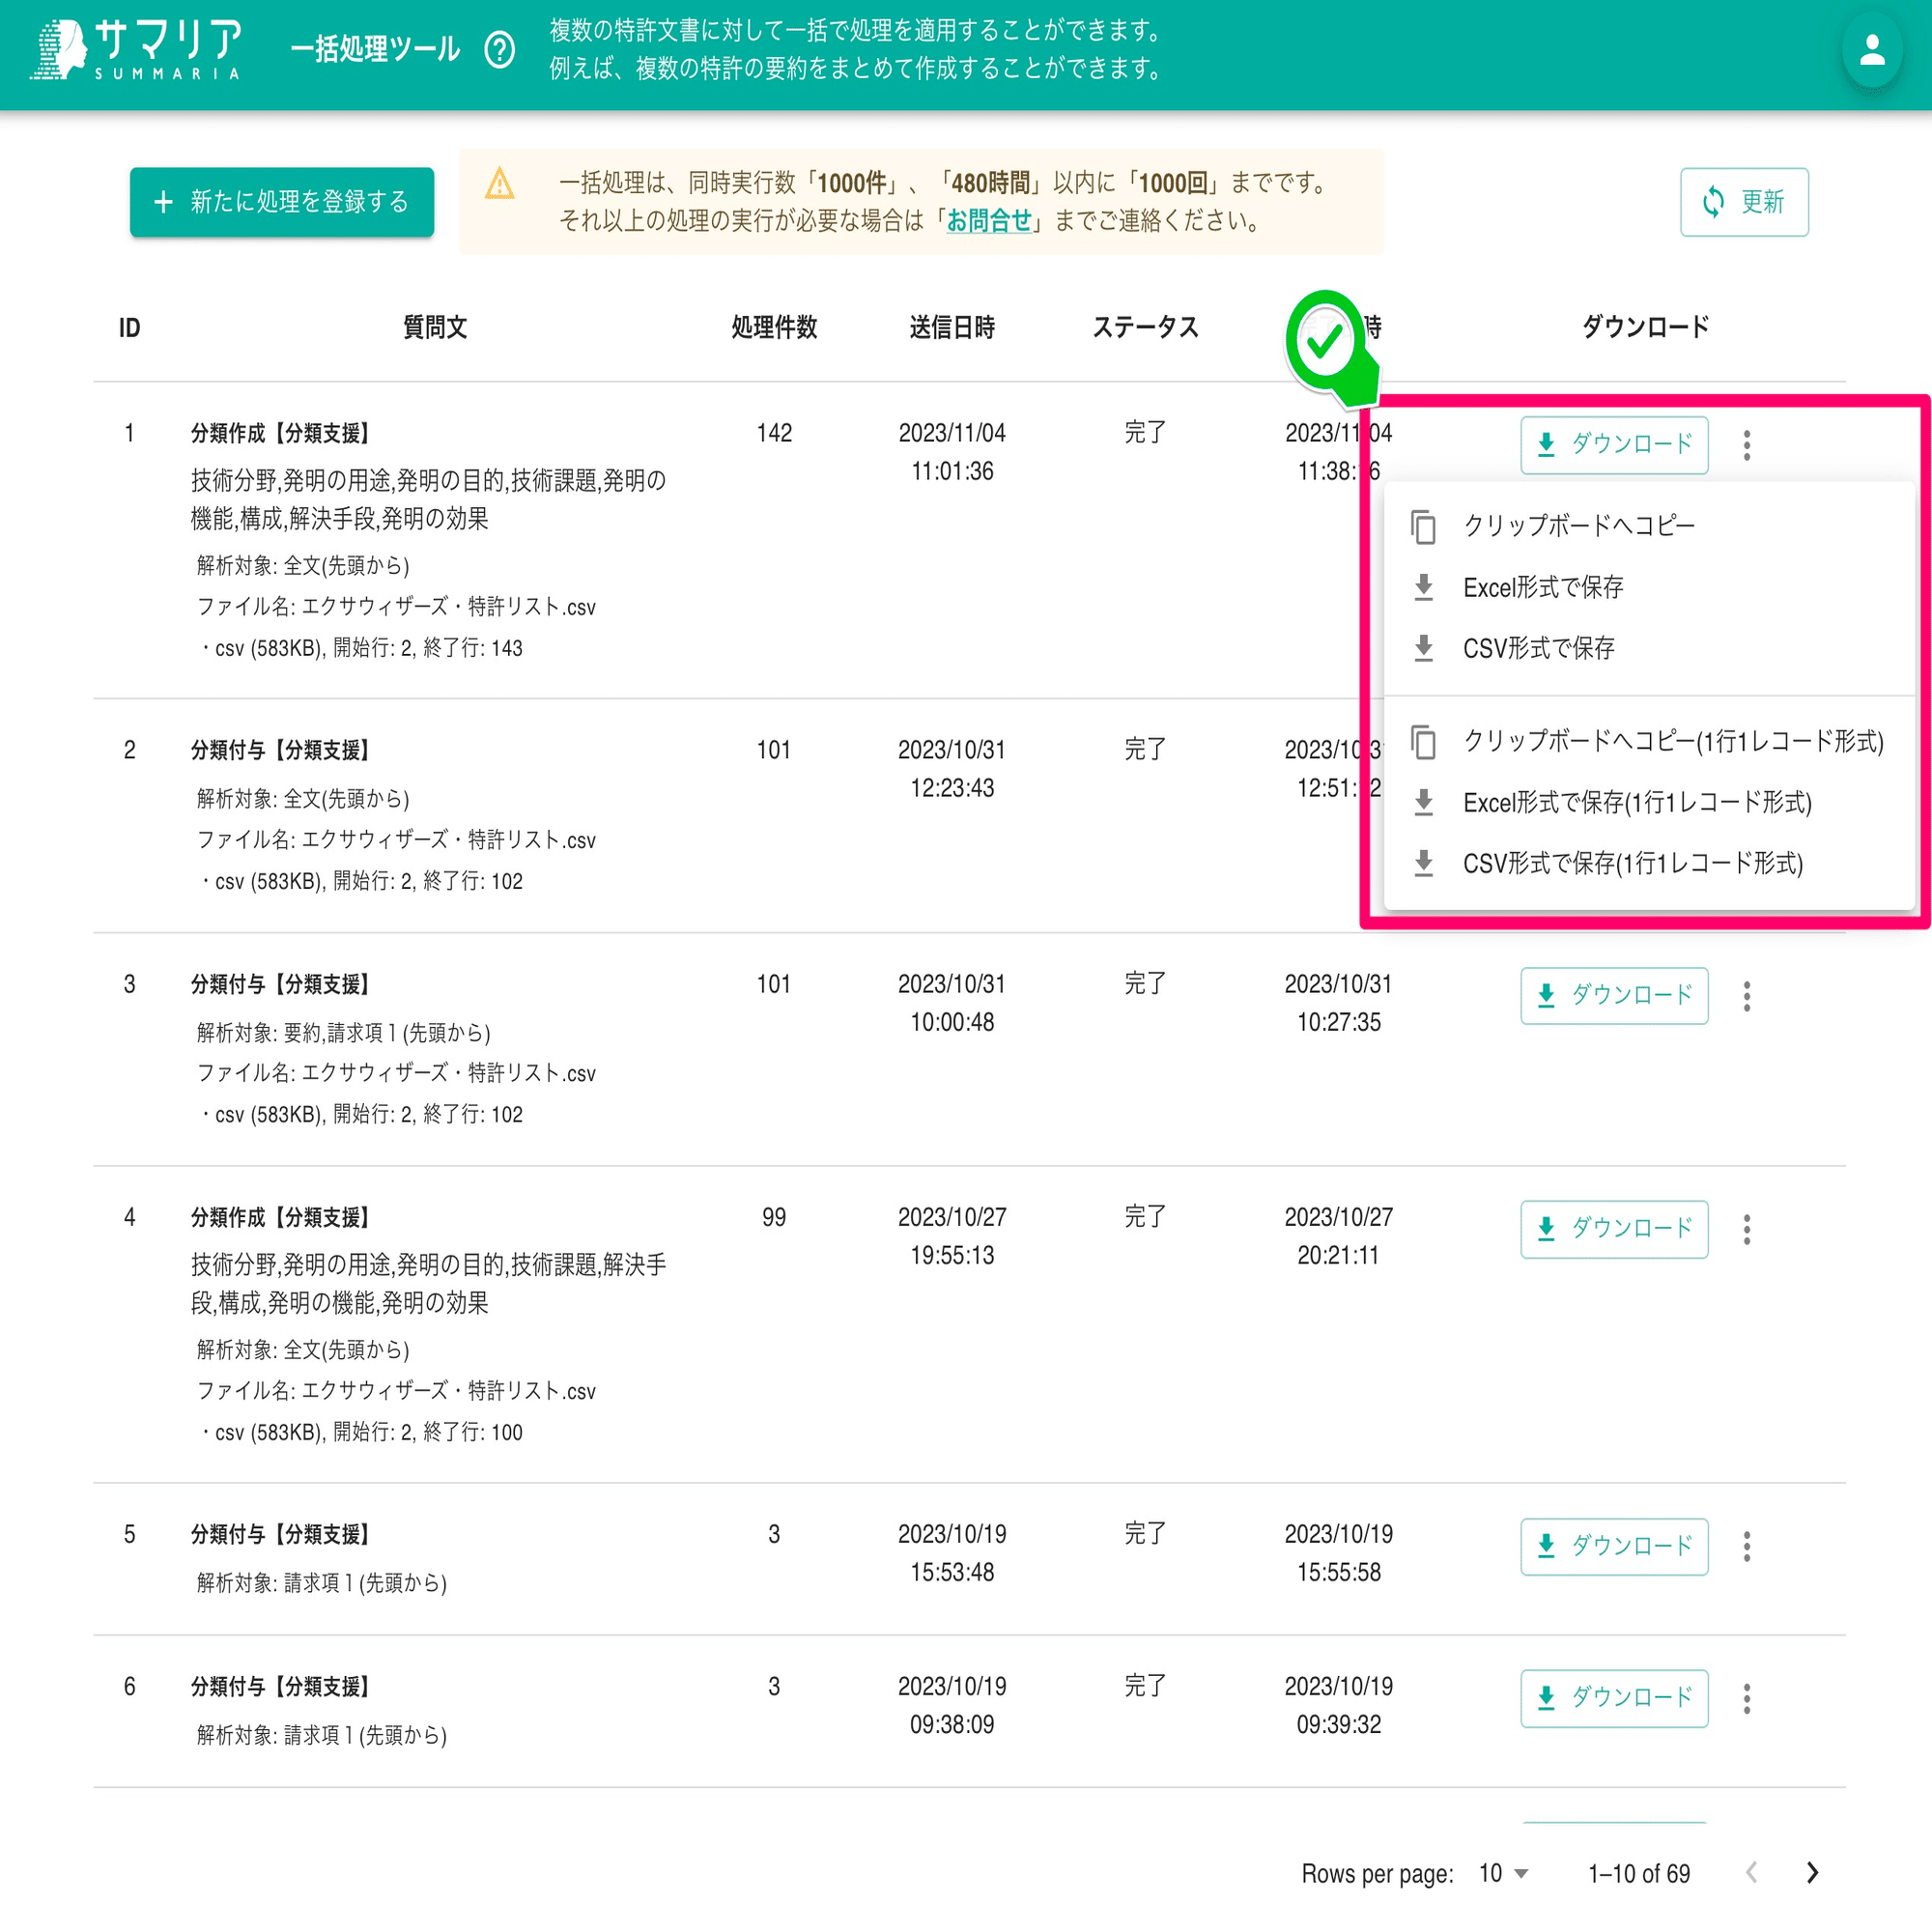Viewport: 1932px width, 1932px height.
Task: Click 新たに処理を登録する button
Action: click(x=282, y=202)
